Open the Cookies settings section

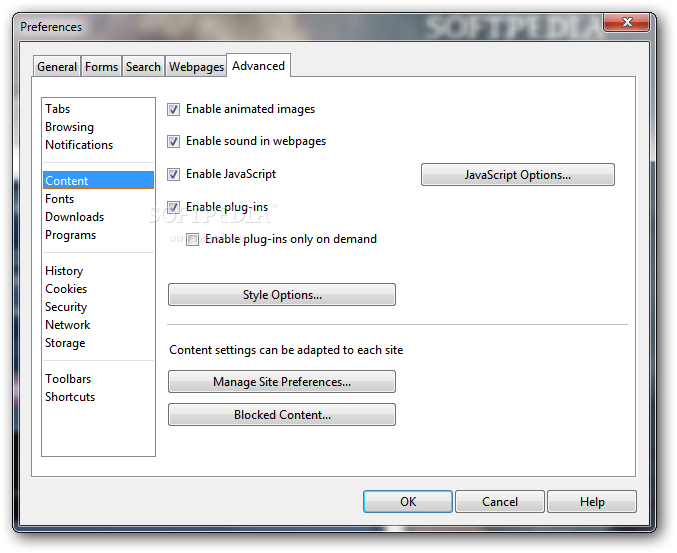coord(98,289)
